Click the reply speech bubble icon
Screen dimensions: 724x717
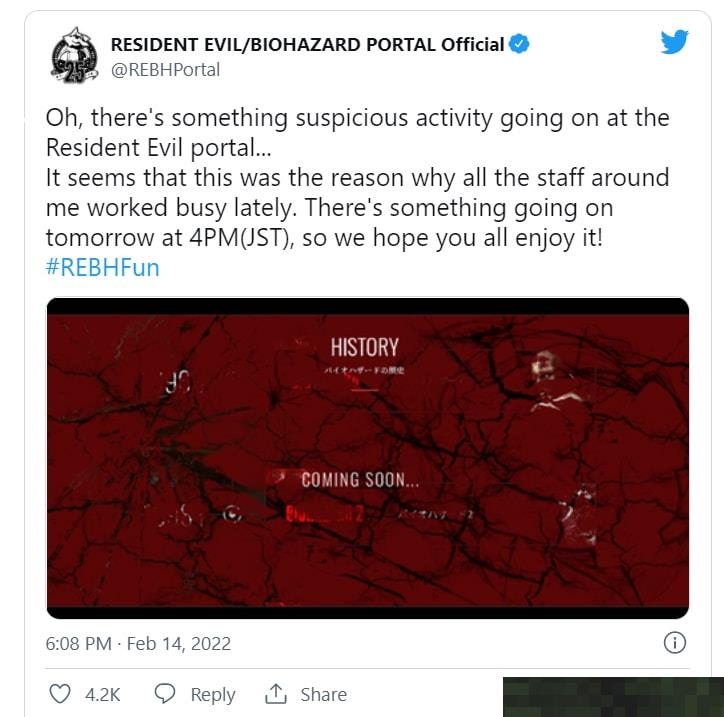click(165, 693)
